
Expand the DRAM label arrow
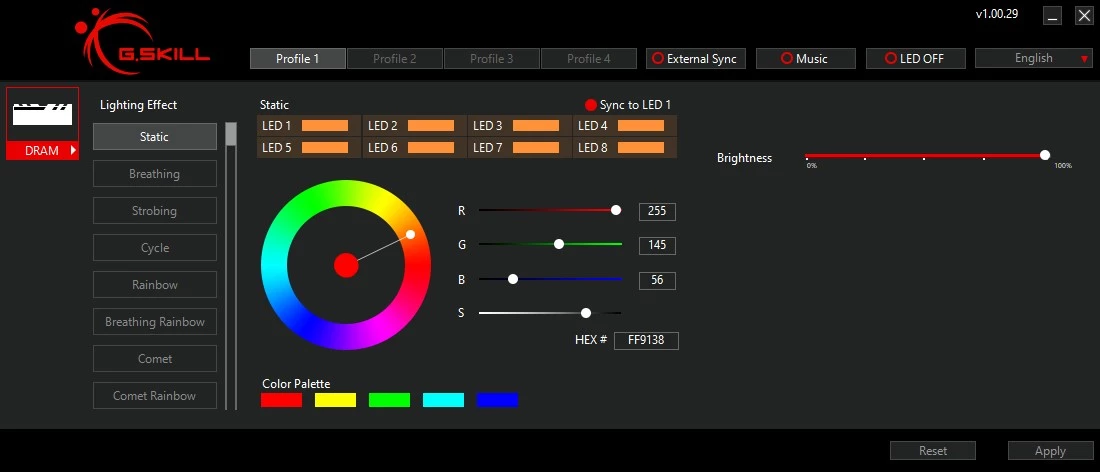[73, 150]
